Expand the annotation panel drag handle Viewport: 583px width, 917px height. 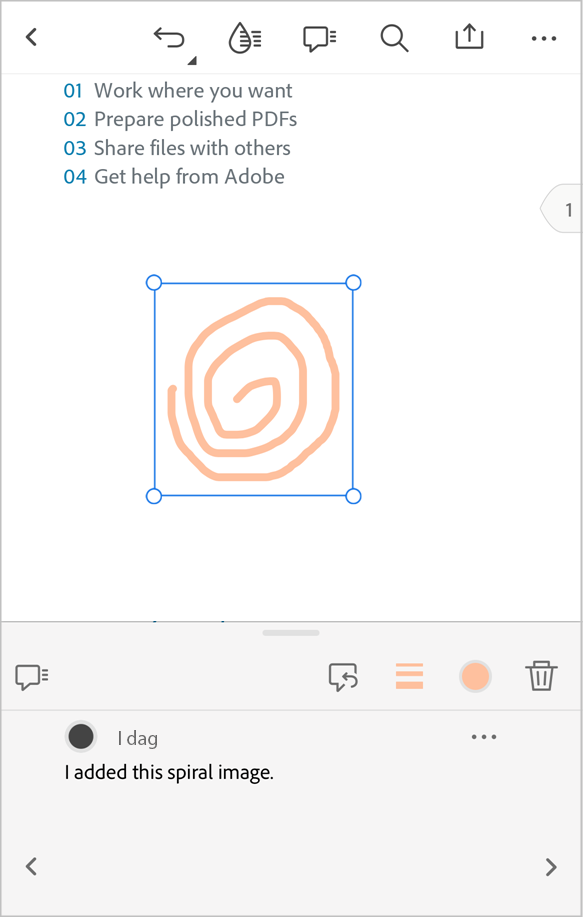(290, 631)
